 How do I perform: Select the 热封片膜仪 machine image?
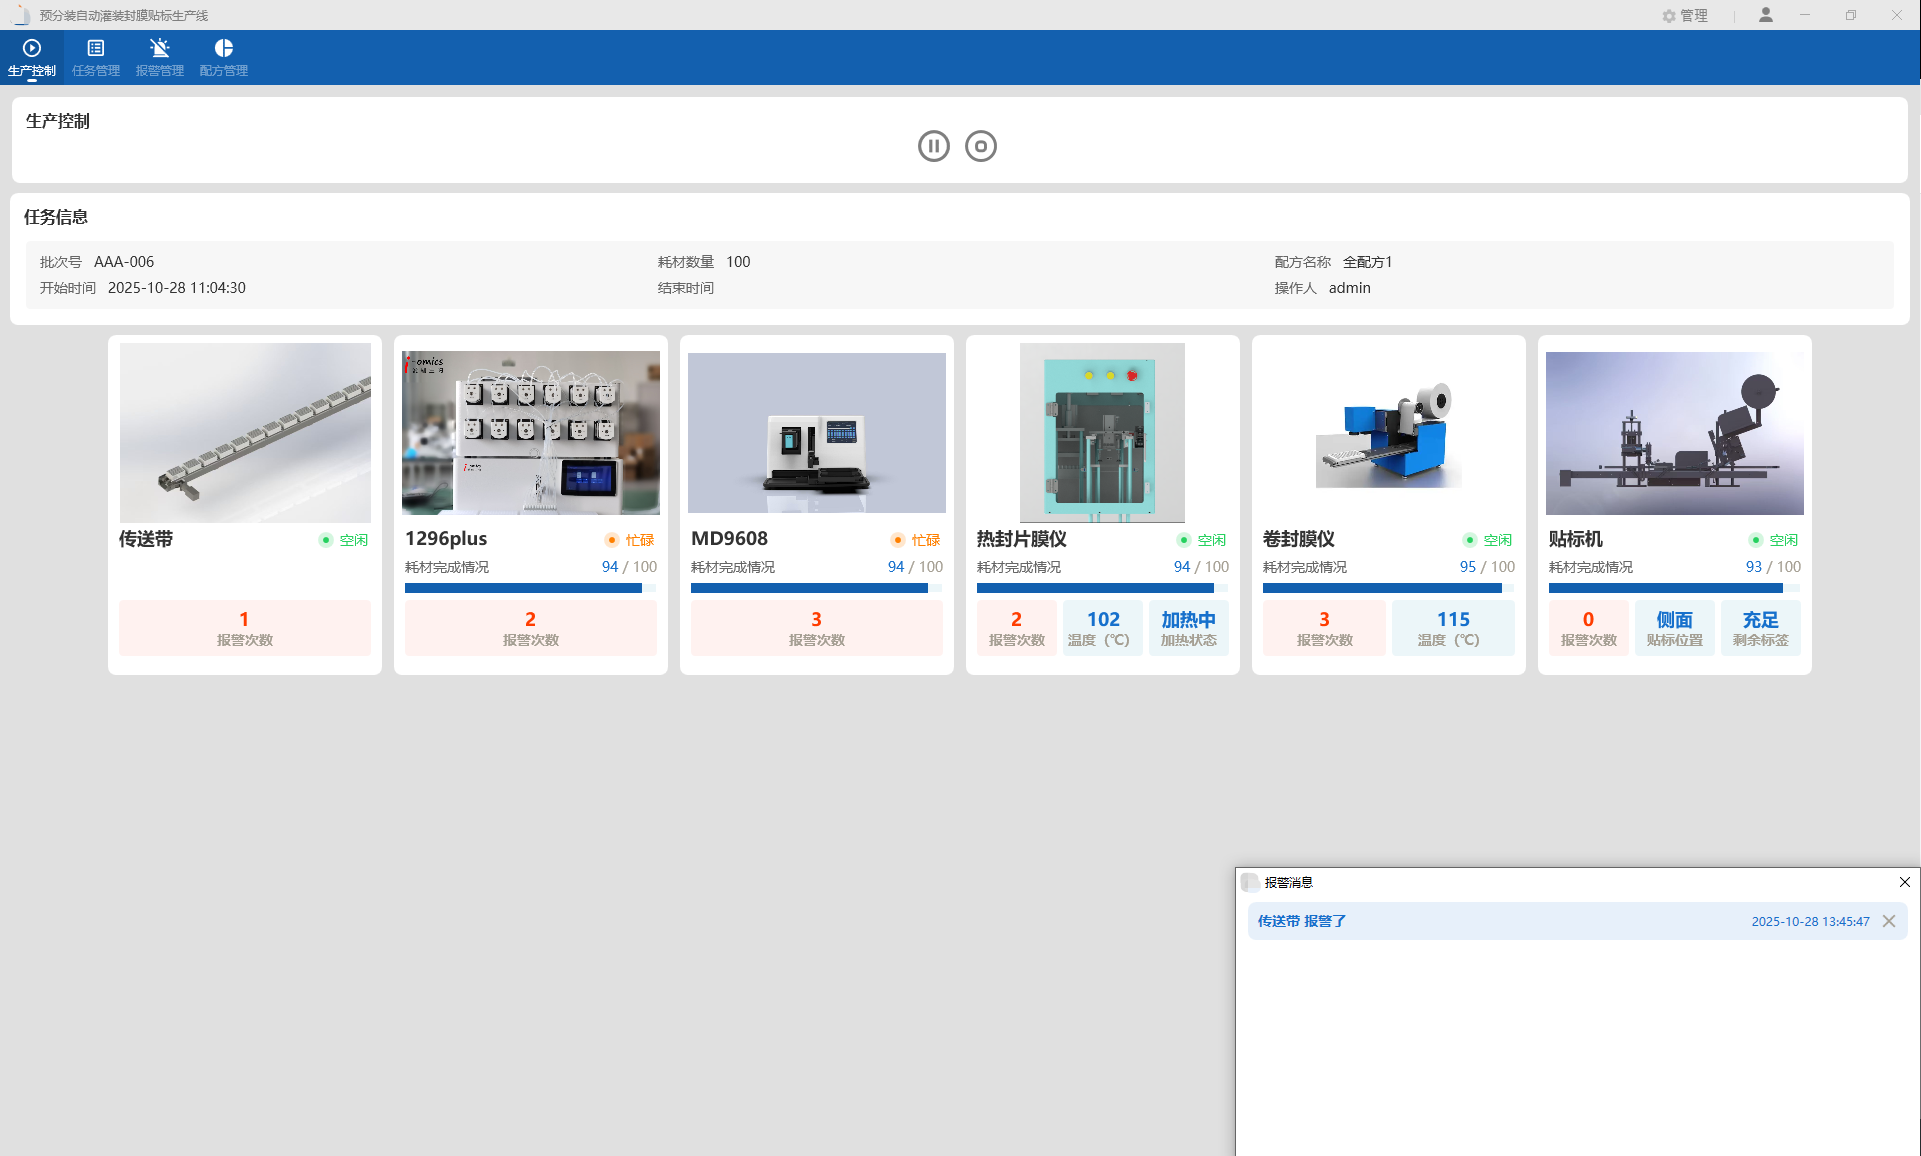pyautogui.click(x=1102, y=432)
